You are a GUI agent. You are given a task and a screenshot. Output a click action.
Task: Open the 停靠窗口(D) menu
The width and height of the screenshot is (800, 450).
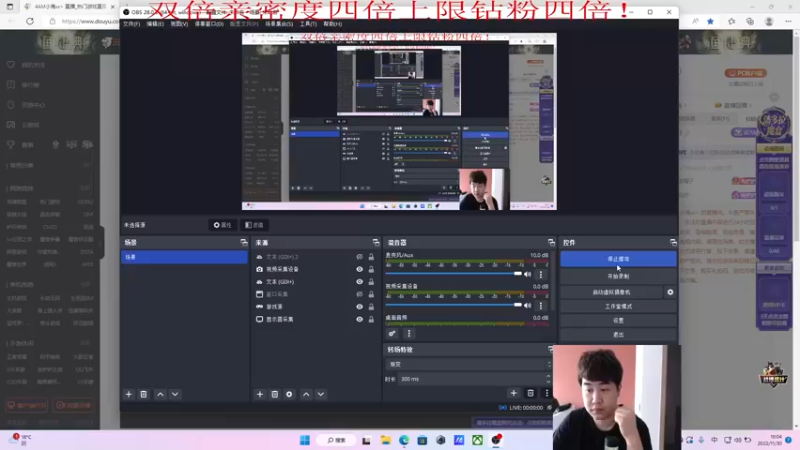(x=209, y=24)
